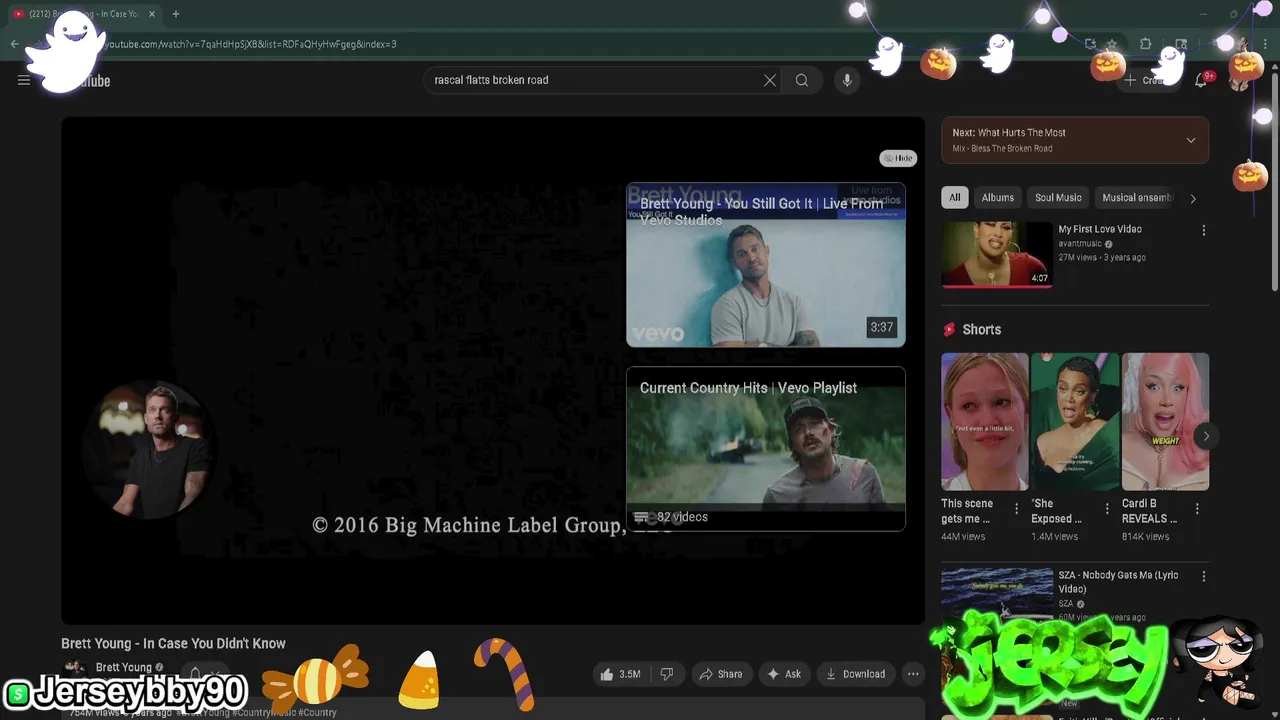Open Cardi B REVEALS short thumbnail
Screen dimensions: 1280x720
pos(1165,422)
